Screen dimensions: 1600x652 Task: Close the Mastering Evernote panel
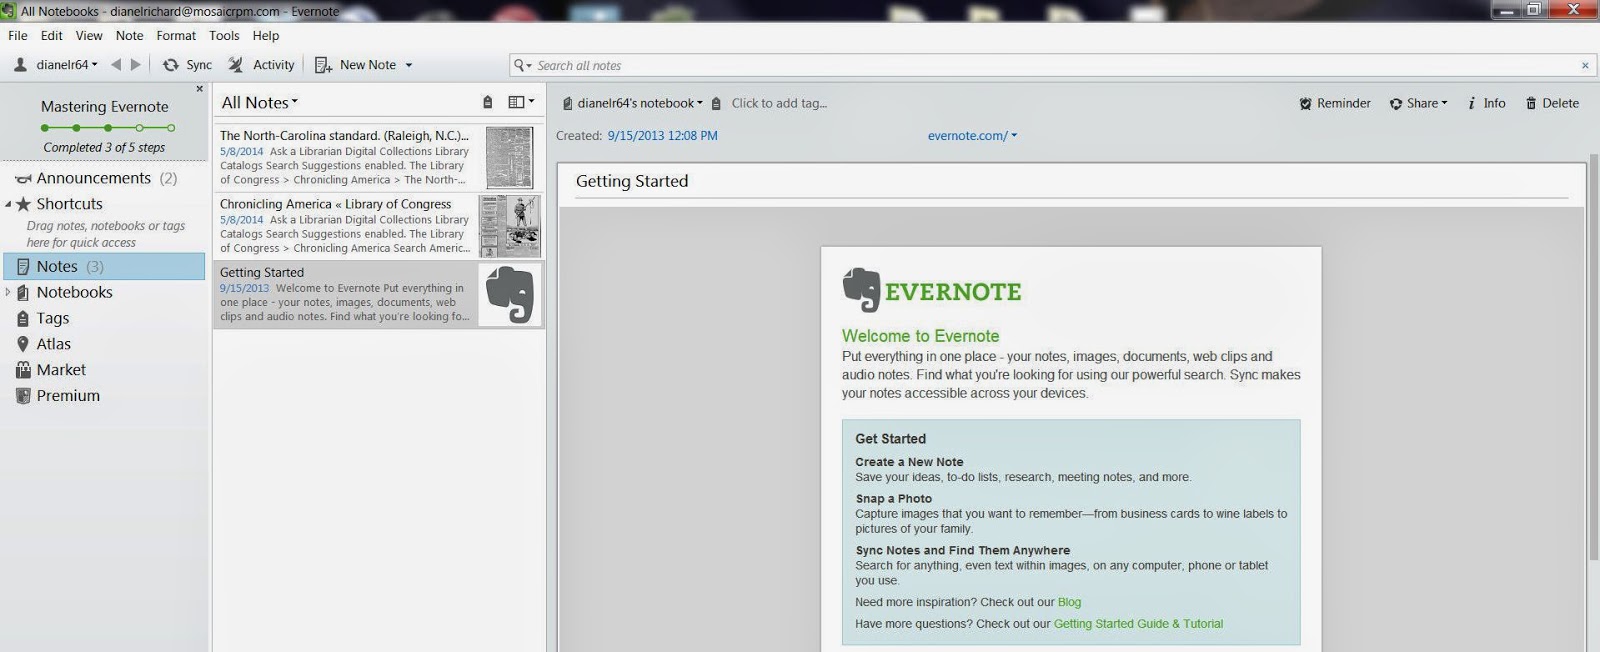coord(199,89)
